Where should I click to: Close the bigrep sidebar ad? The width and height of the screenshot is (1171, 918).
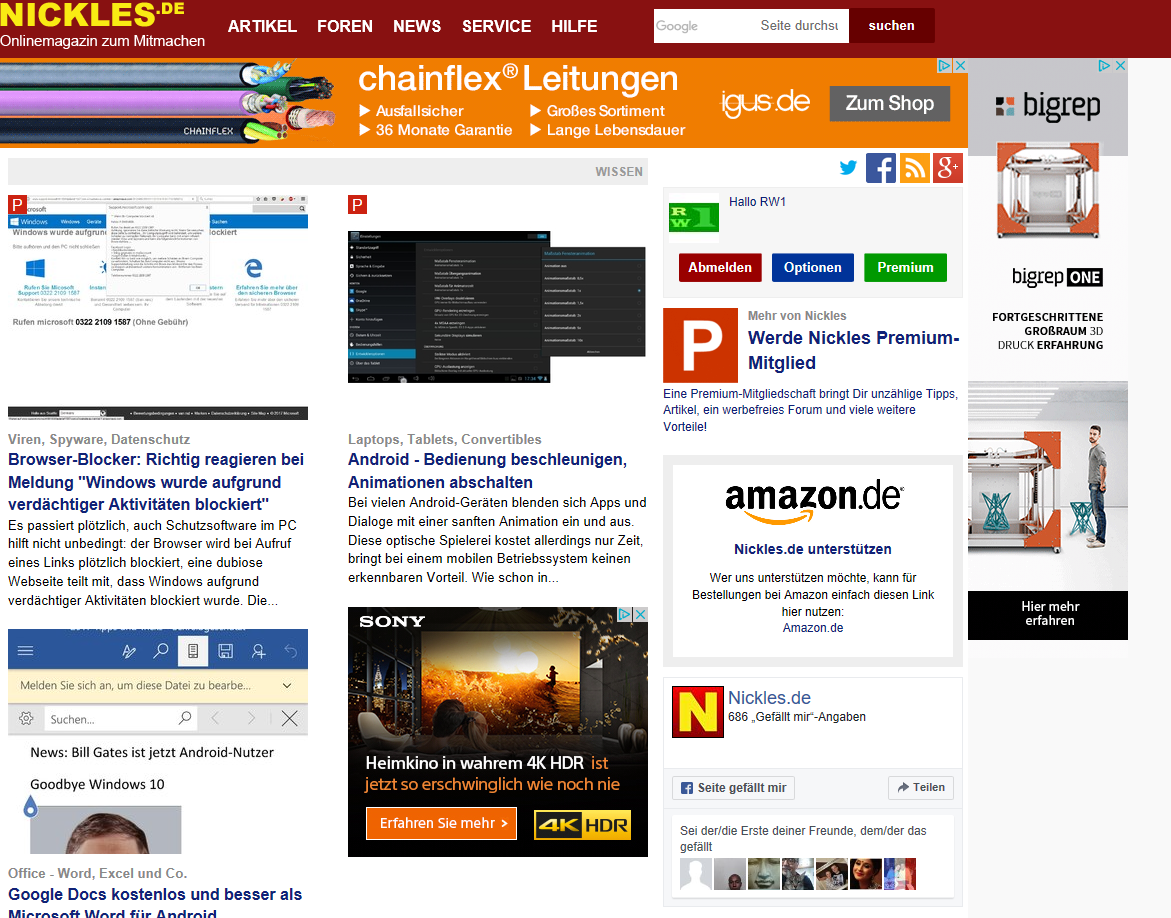tap(1120, 66)
